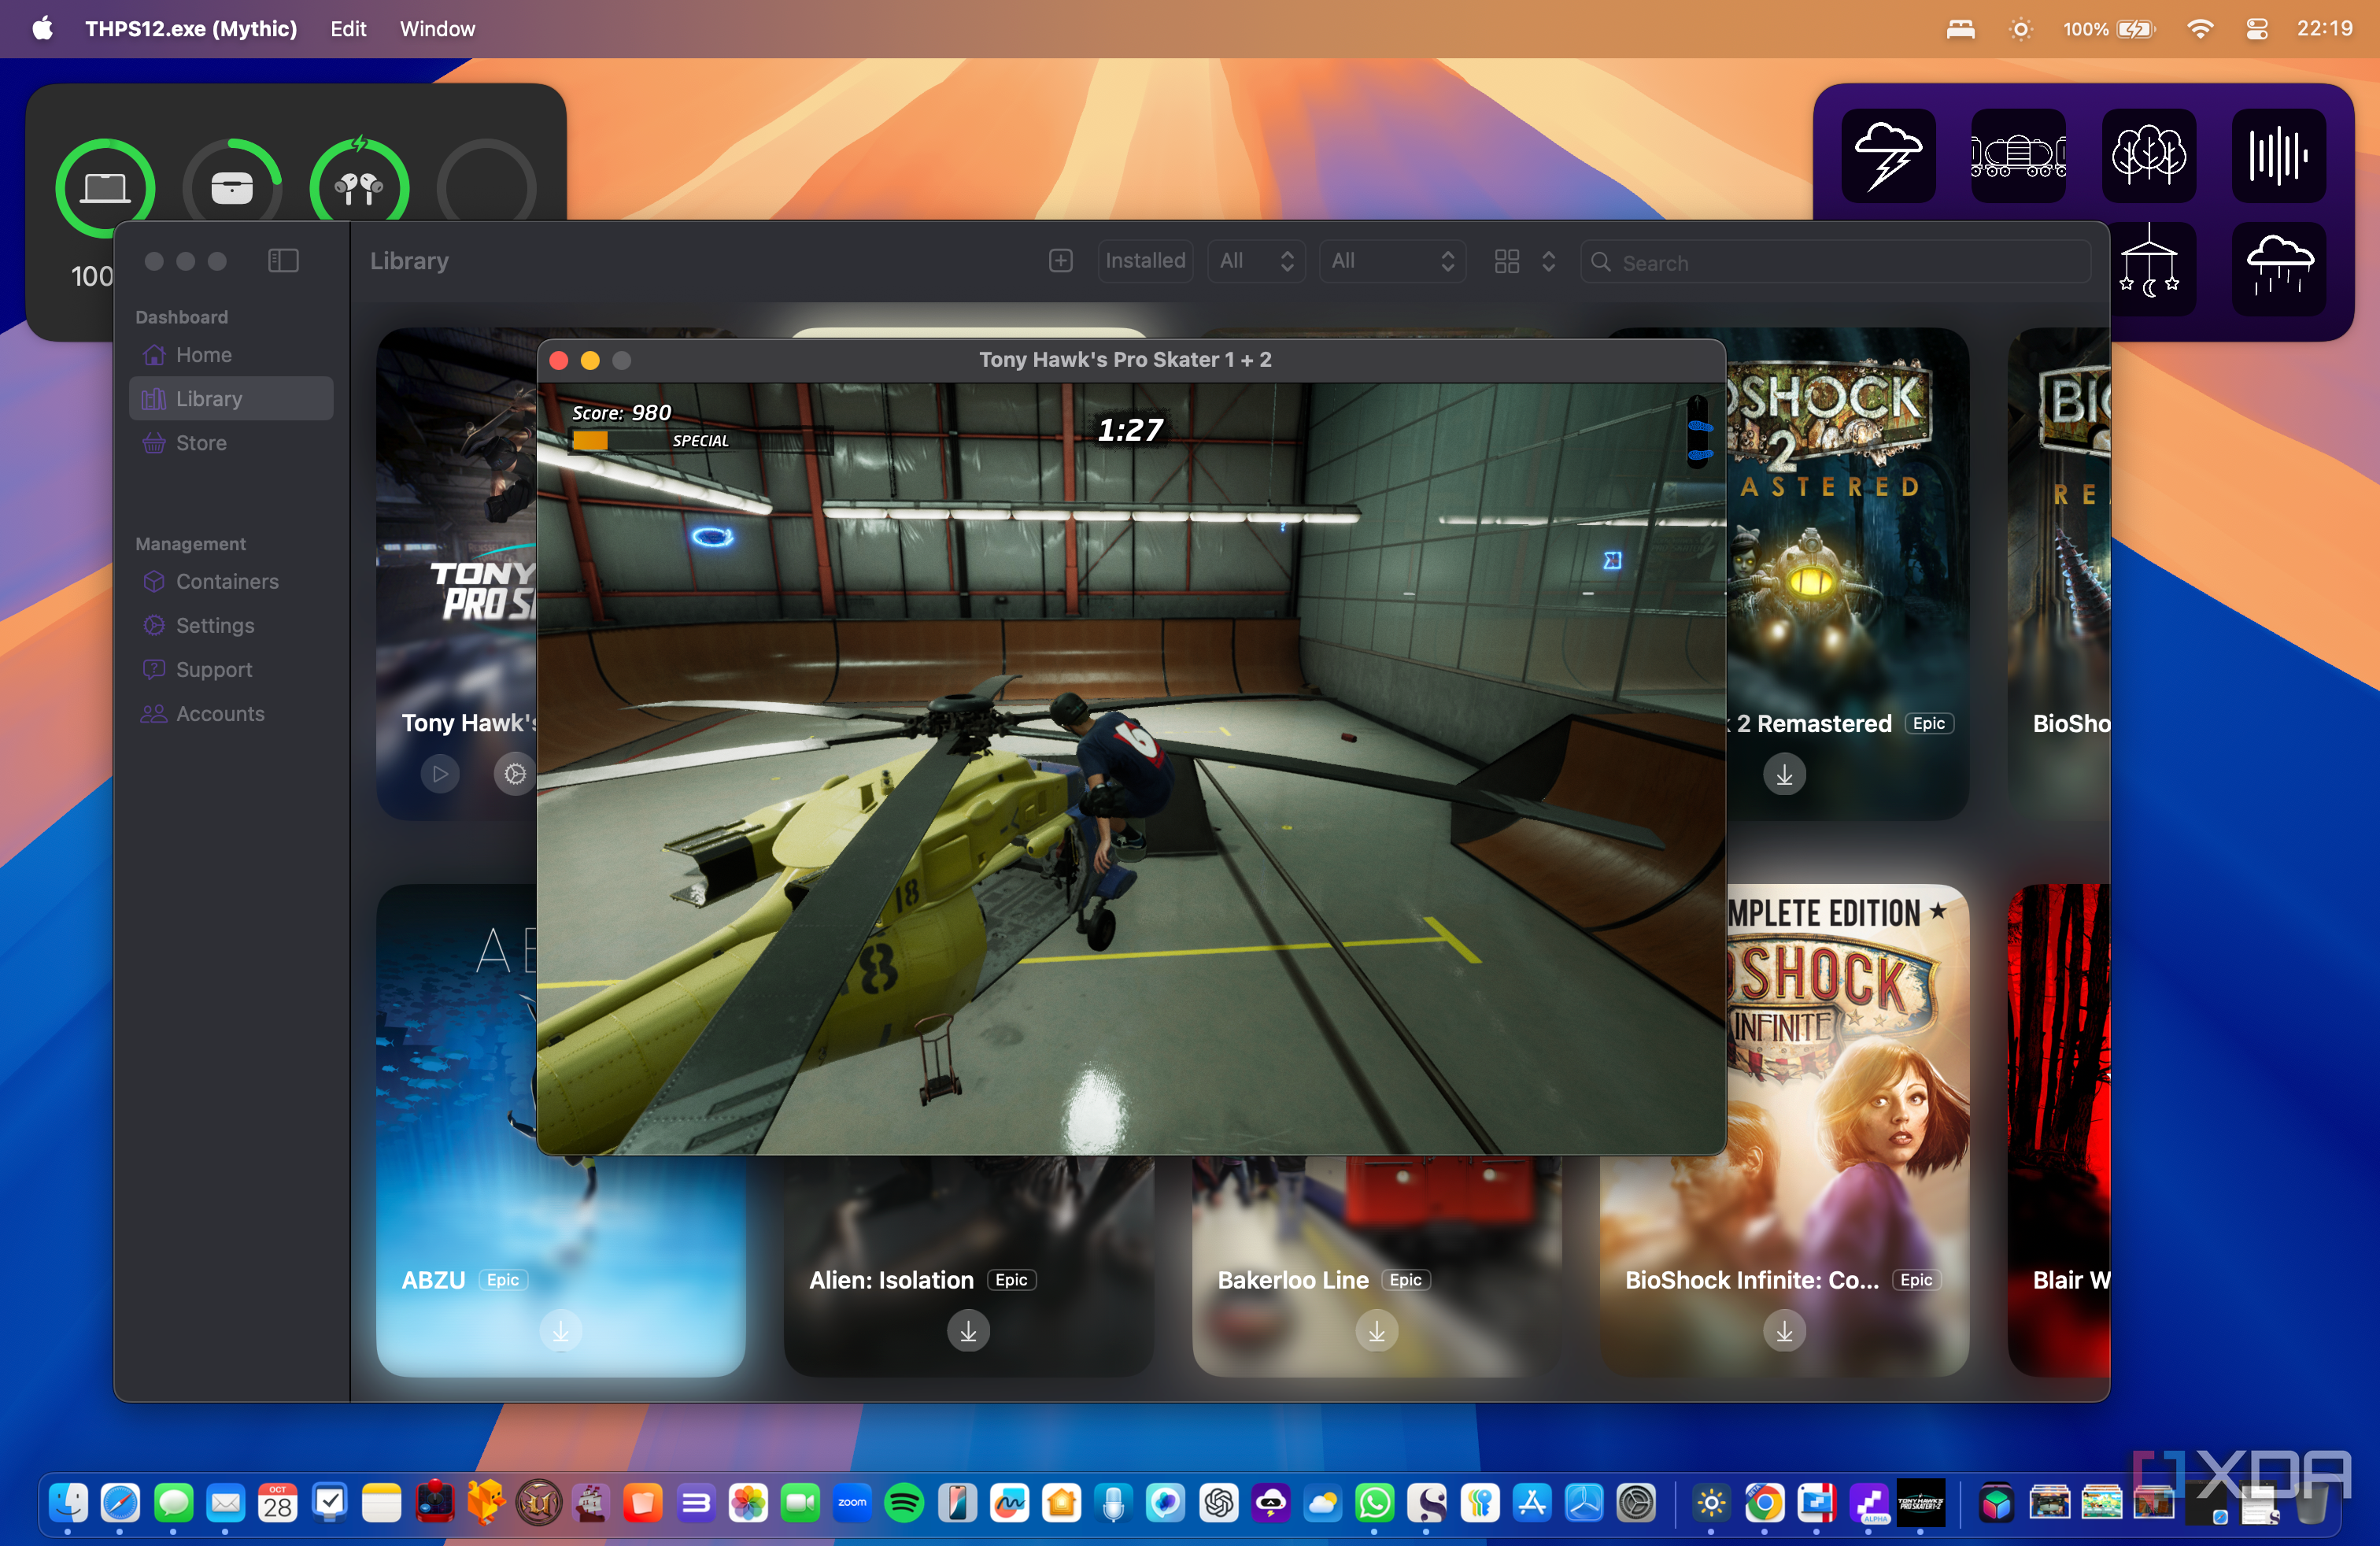2380x1546 pixels.
Task: Click the import game plus icon
Action: 1060,261
